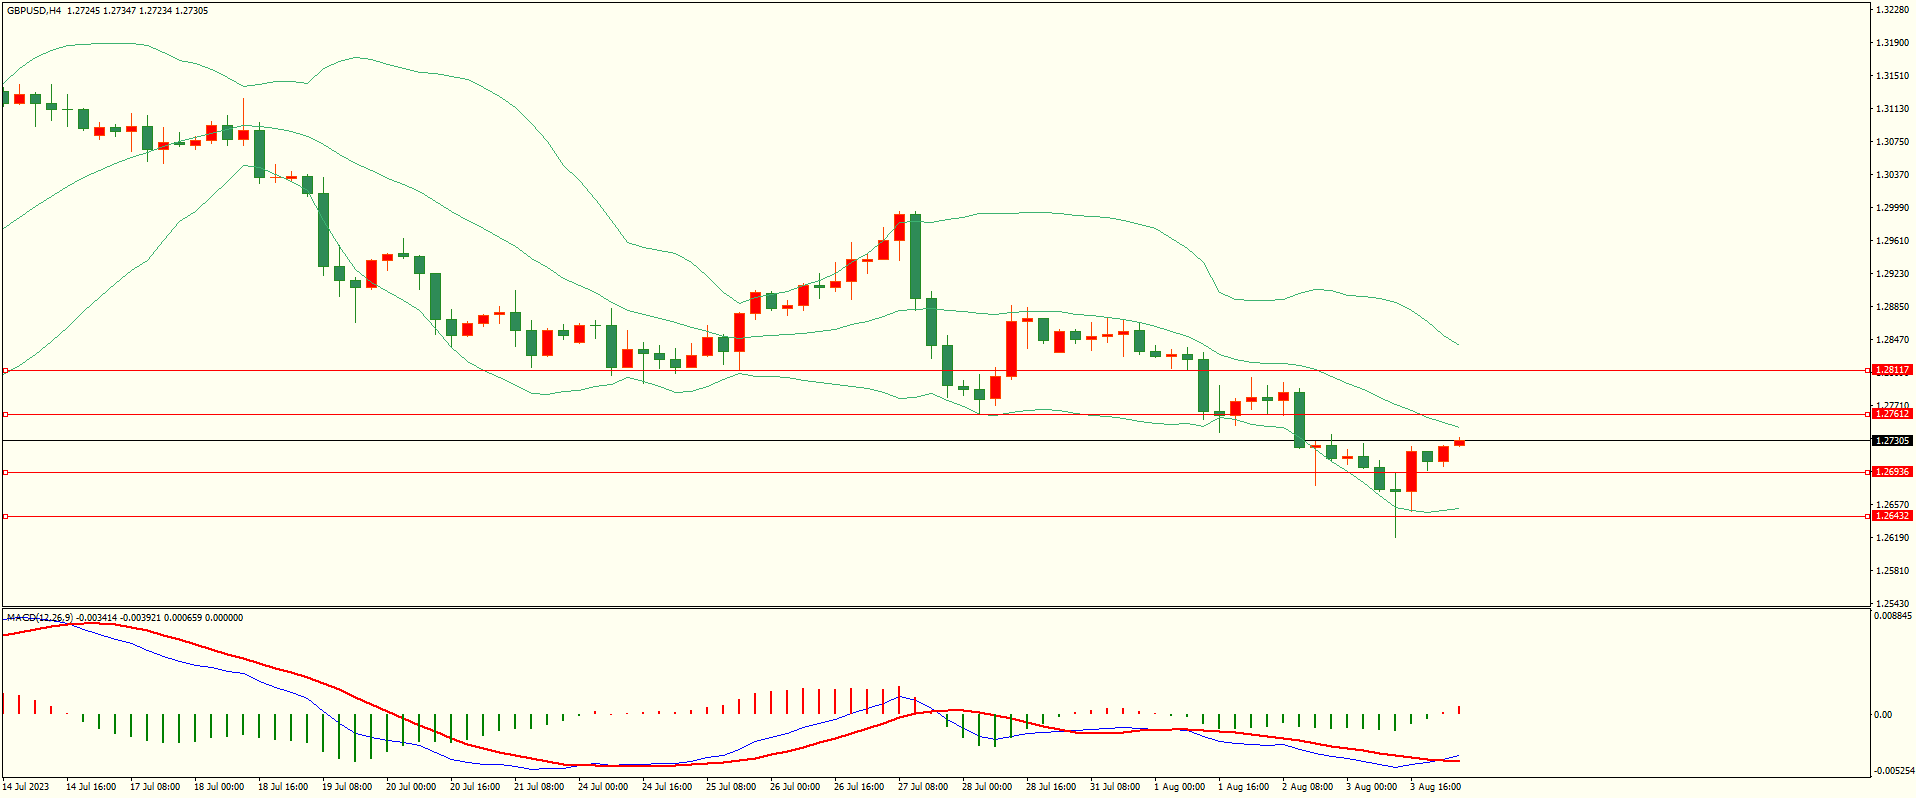Click the last red MACD histogram bar
The width and height of the screenshot is (1916, 798).
pyautogui.click(x=1460, y=710)
